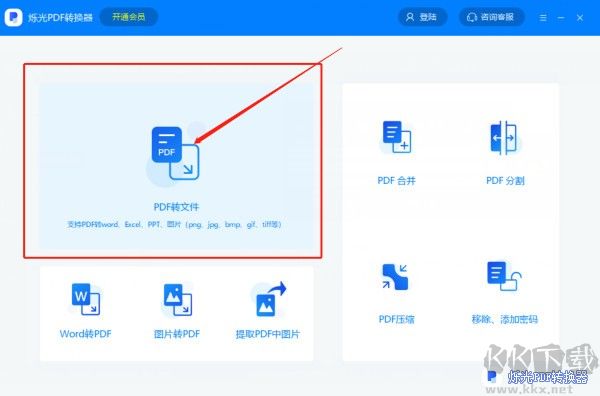Viewport: 600px width, 396px height.
Task: Click the PDF转文件 conversion icon
Action: click(x=175, y=153)
